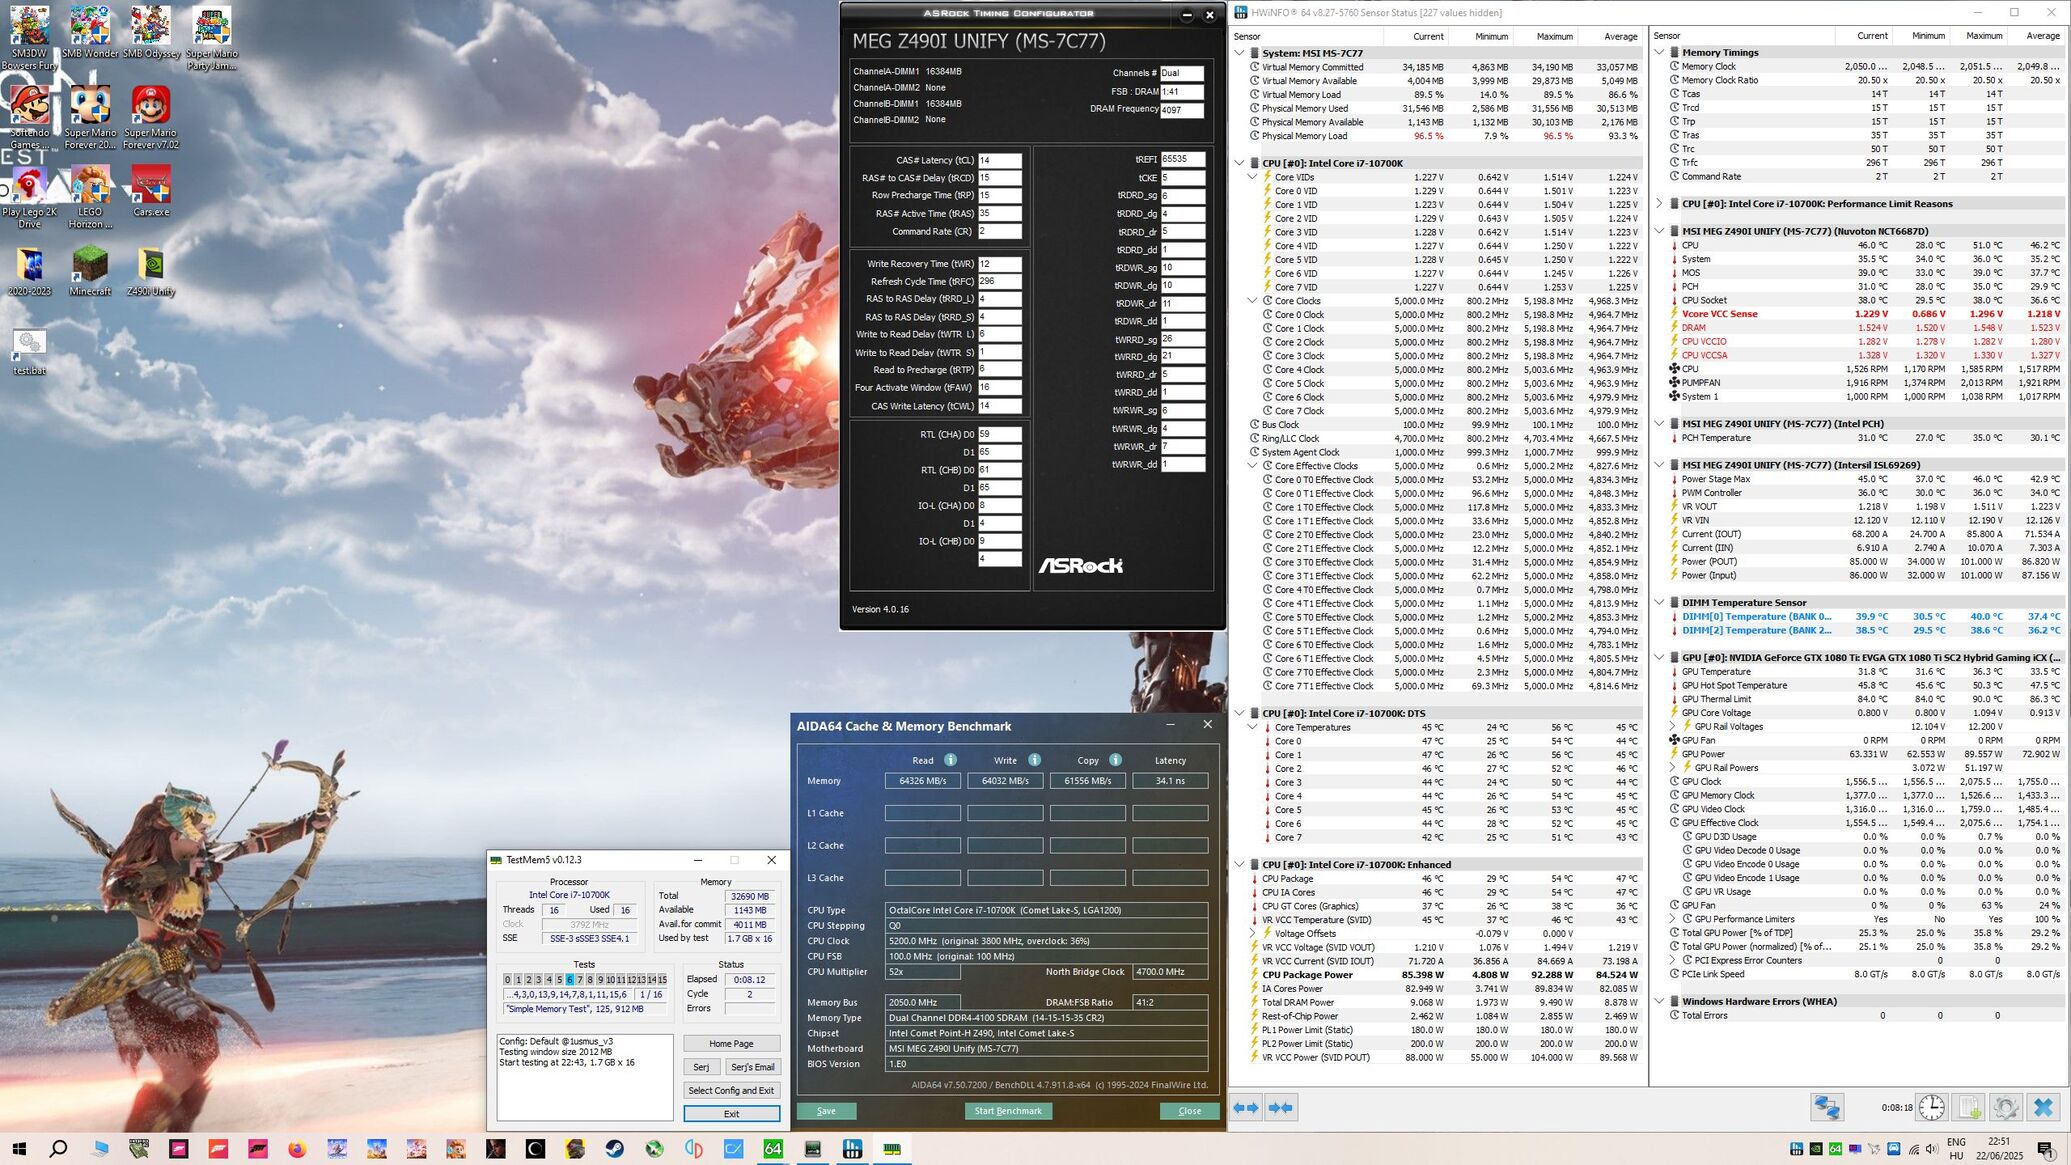This screenshot has width=2071, height=1165.
Task: Click the Maximum column header in left pane
Action: [1543, 36]
